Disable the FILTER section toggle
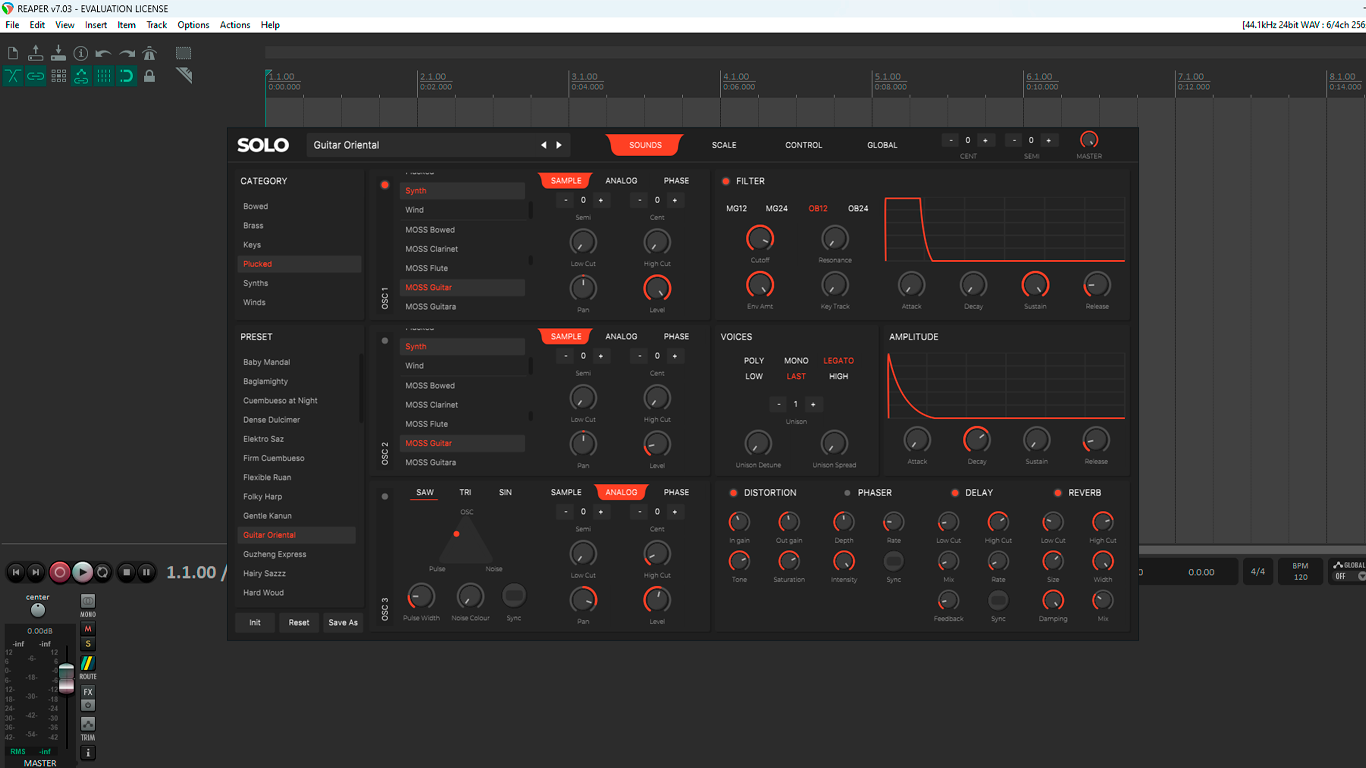The width and height of the screenshot is (1366, 768). click(x=726, y=181)
